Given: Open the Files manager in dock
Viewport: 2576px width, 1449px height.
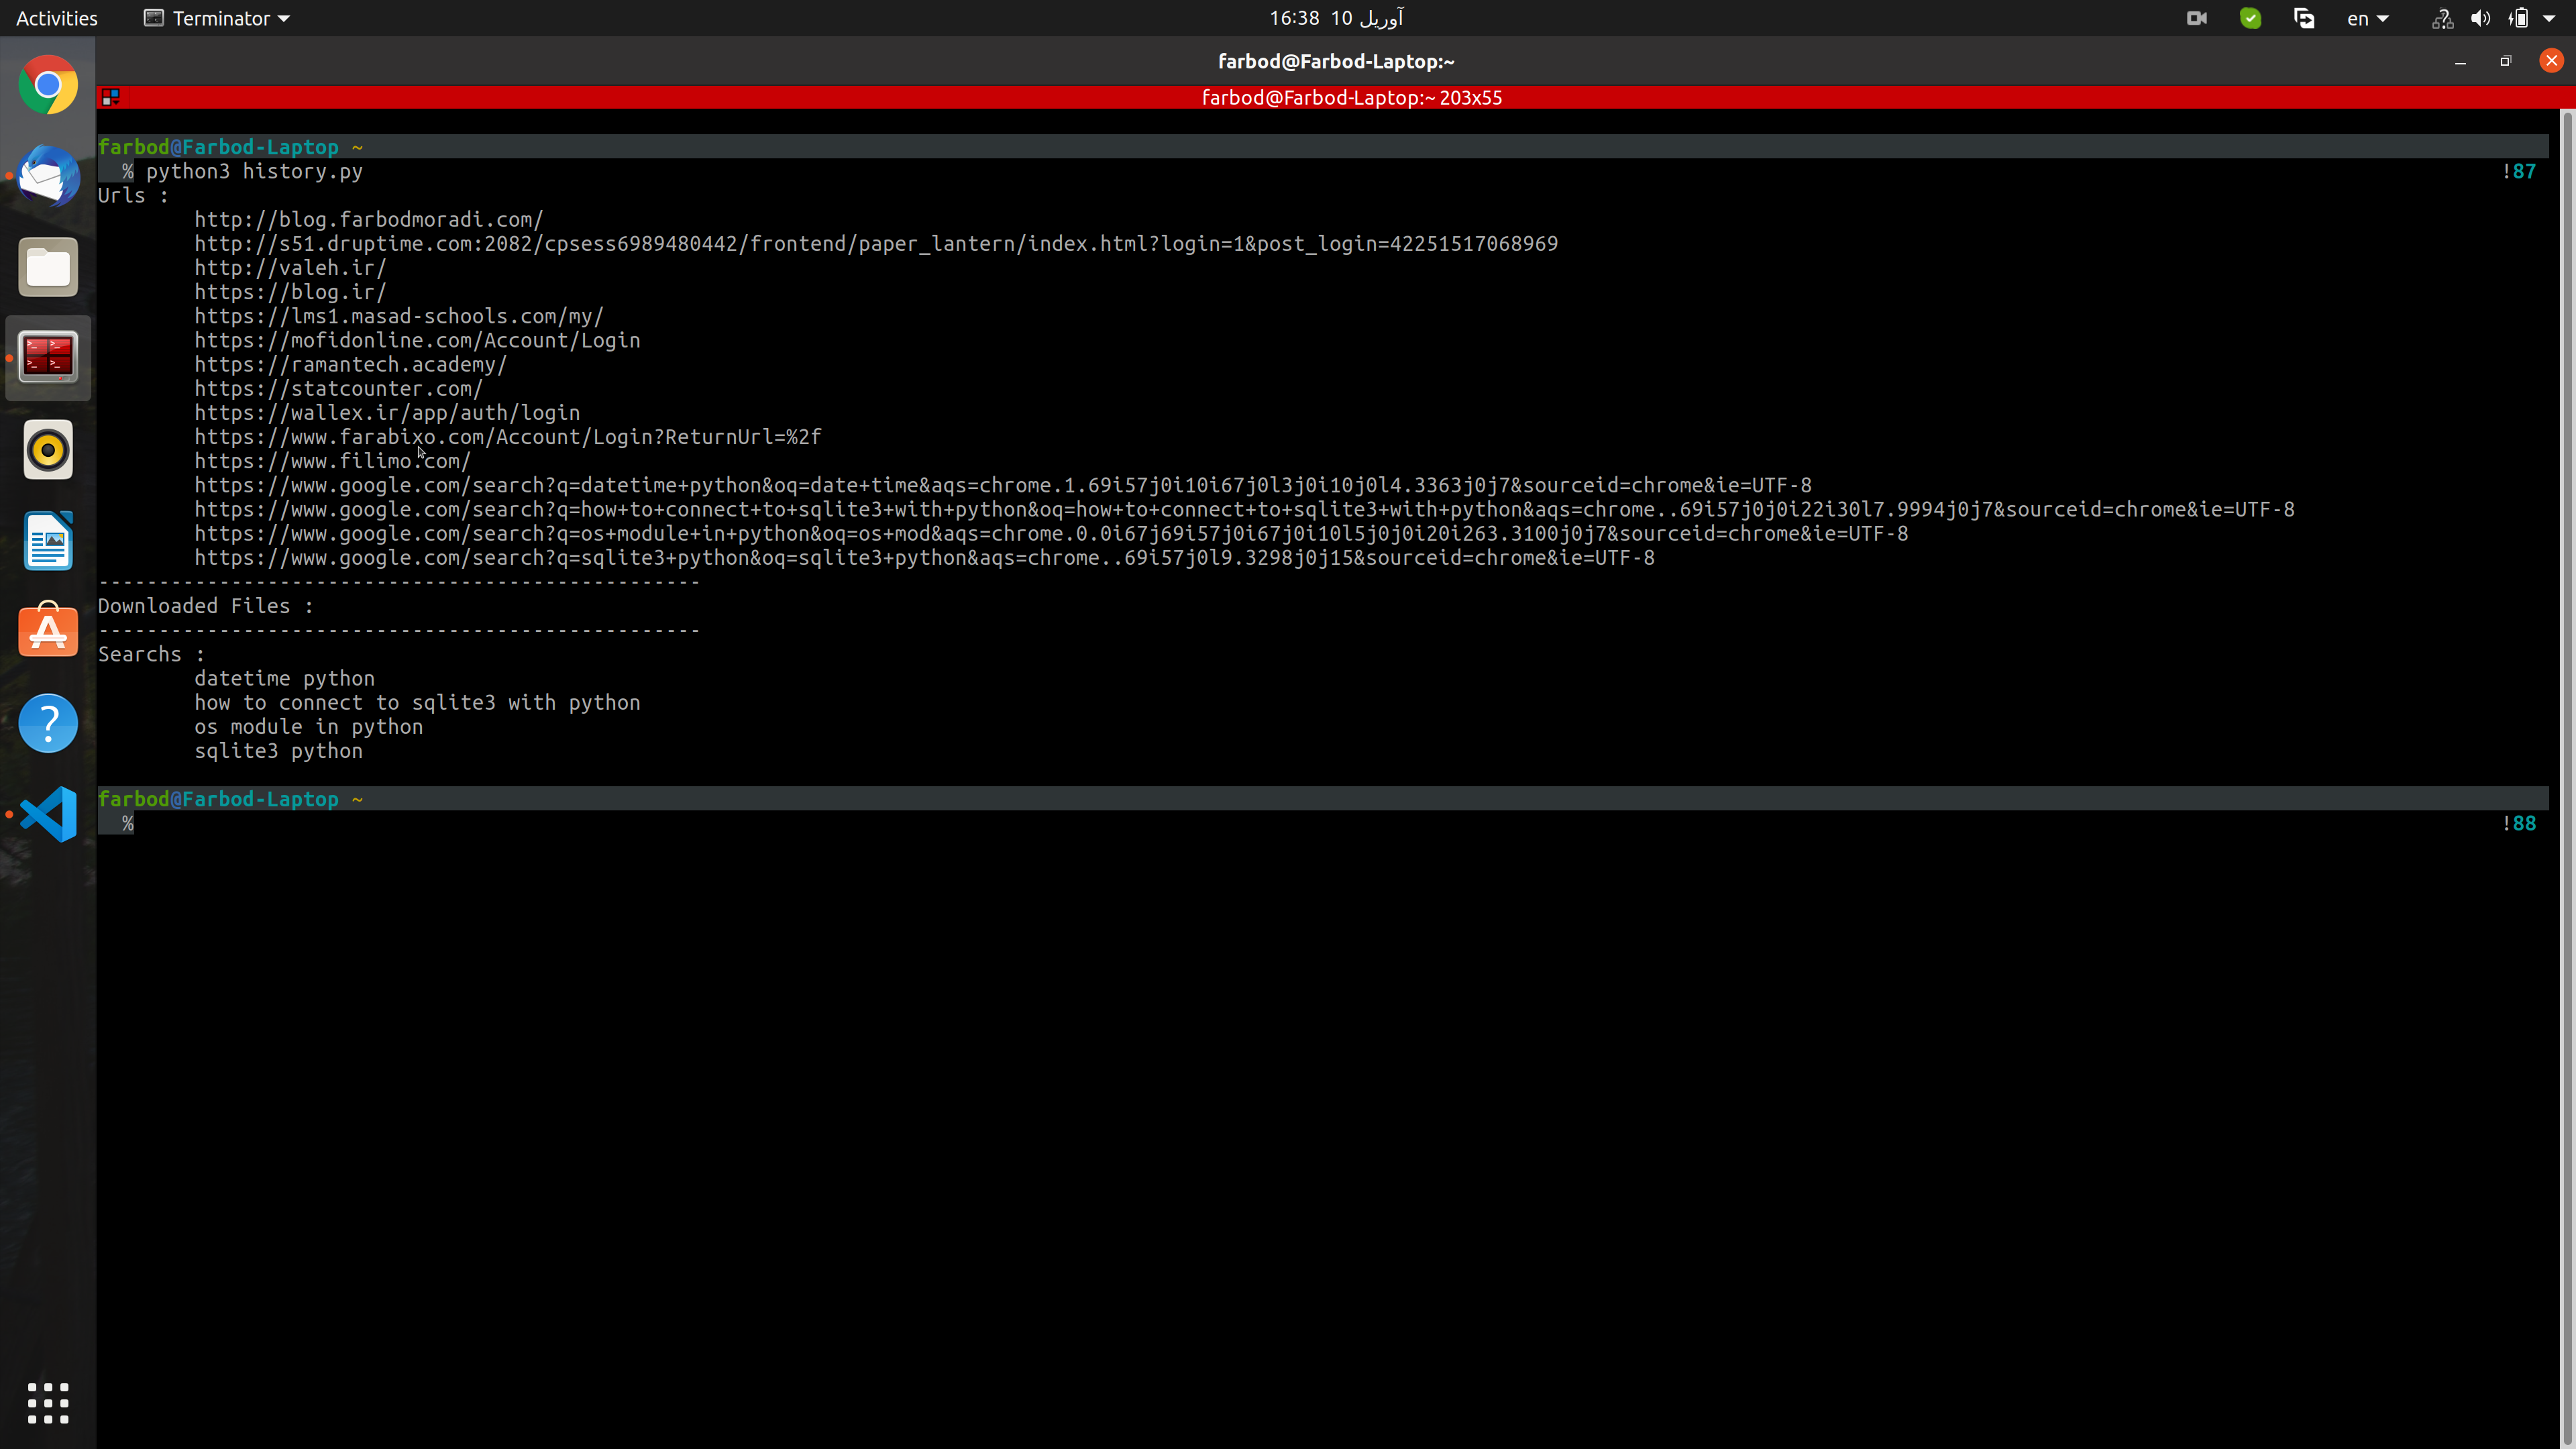Looking at the screenshot, I should click(x=48, y=267).
